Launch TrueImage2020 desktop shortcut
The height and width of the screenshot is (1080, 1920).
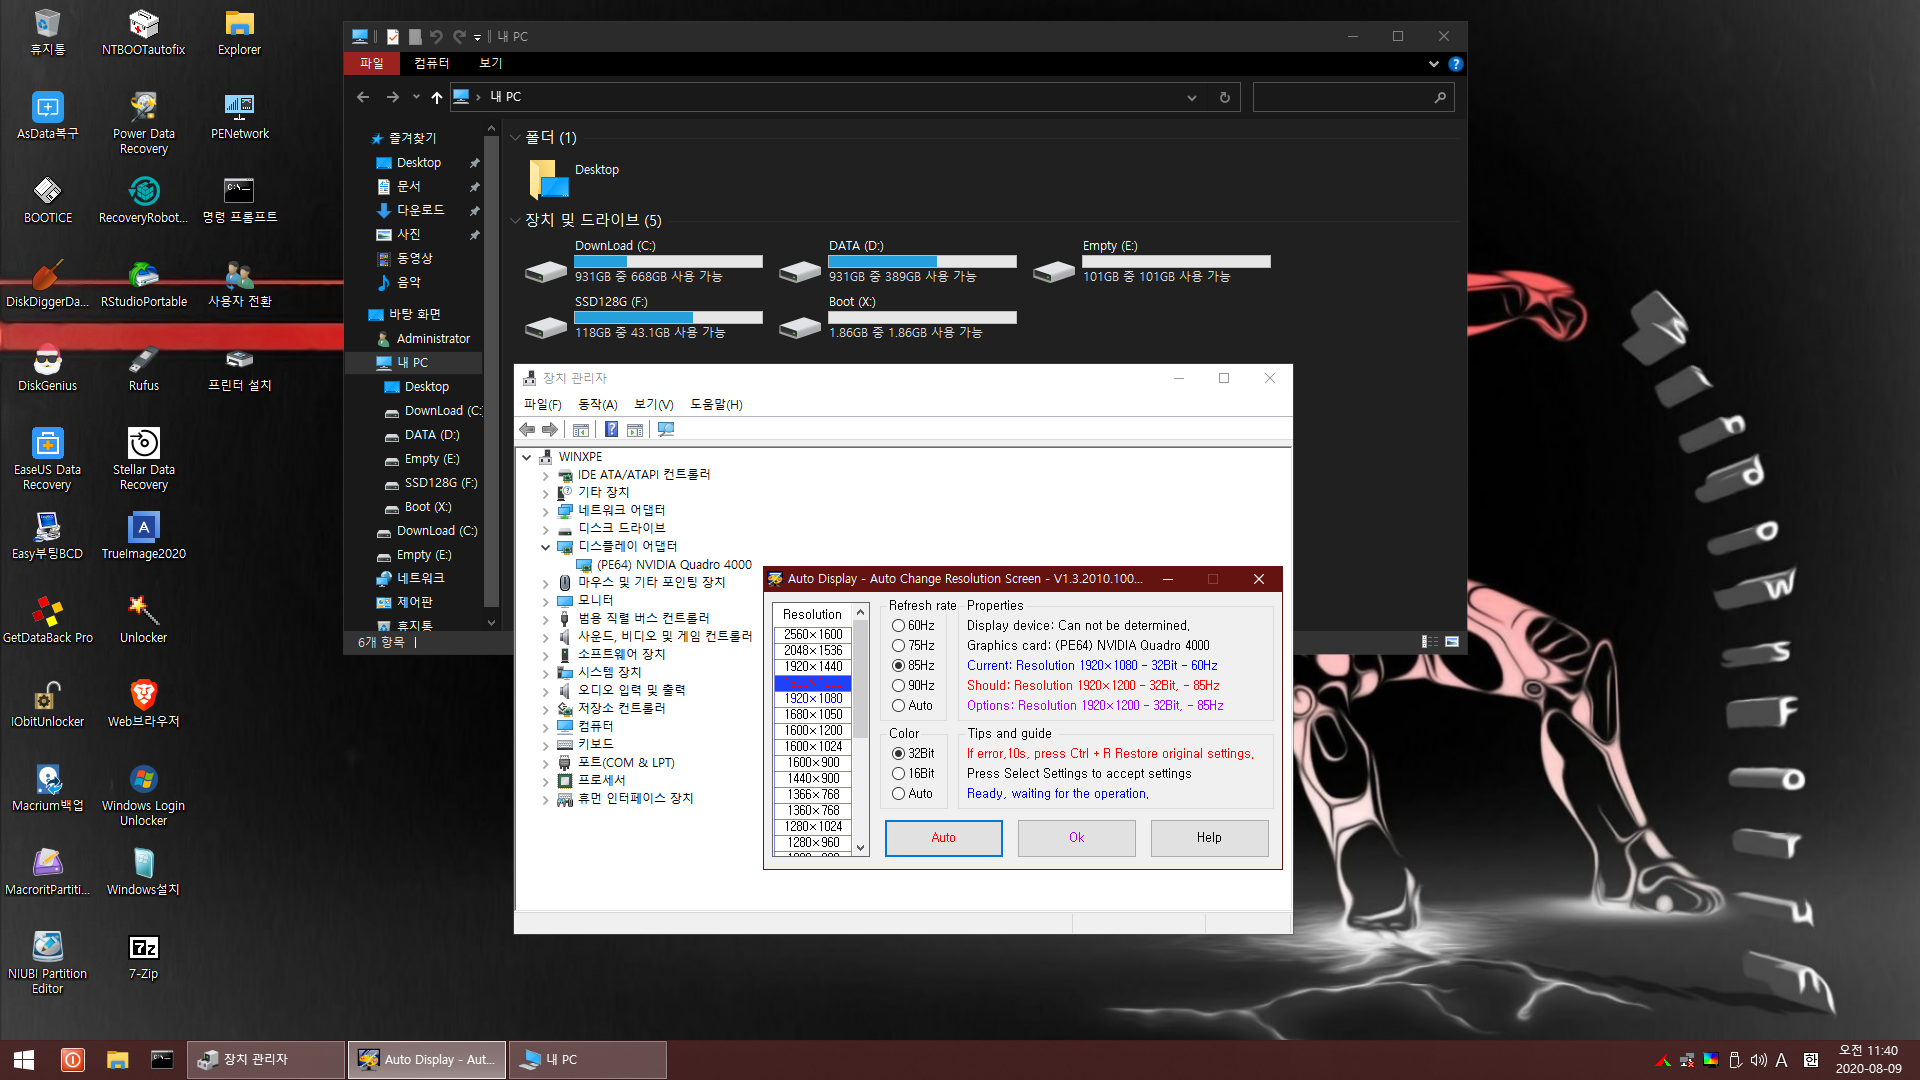click(143, 536)
